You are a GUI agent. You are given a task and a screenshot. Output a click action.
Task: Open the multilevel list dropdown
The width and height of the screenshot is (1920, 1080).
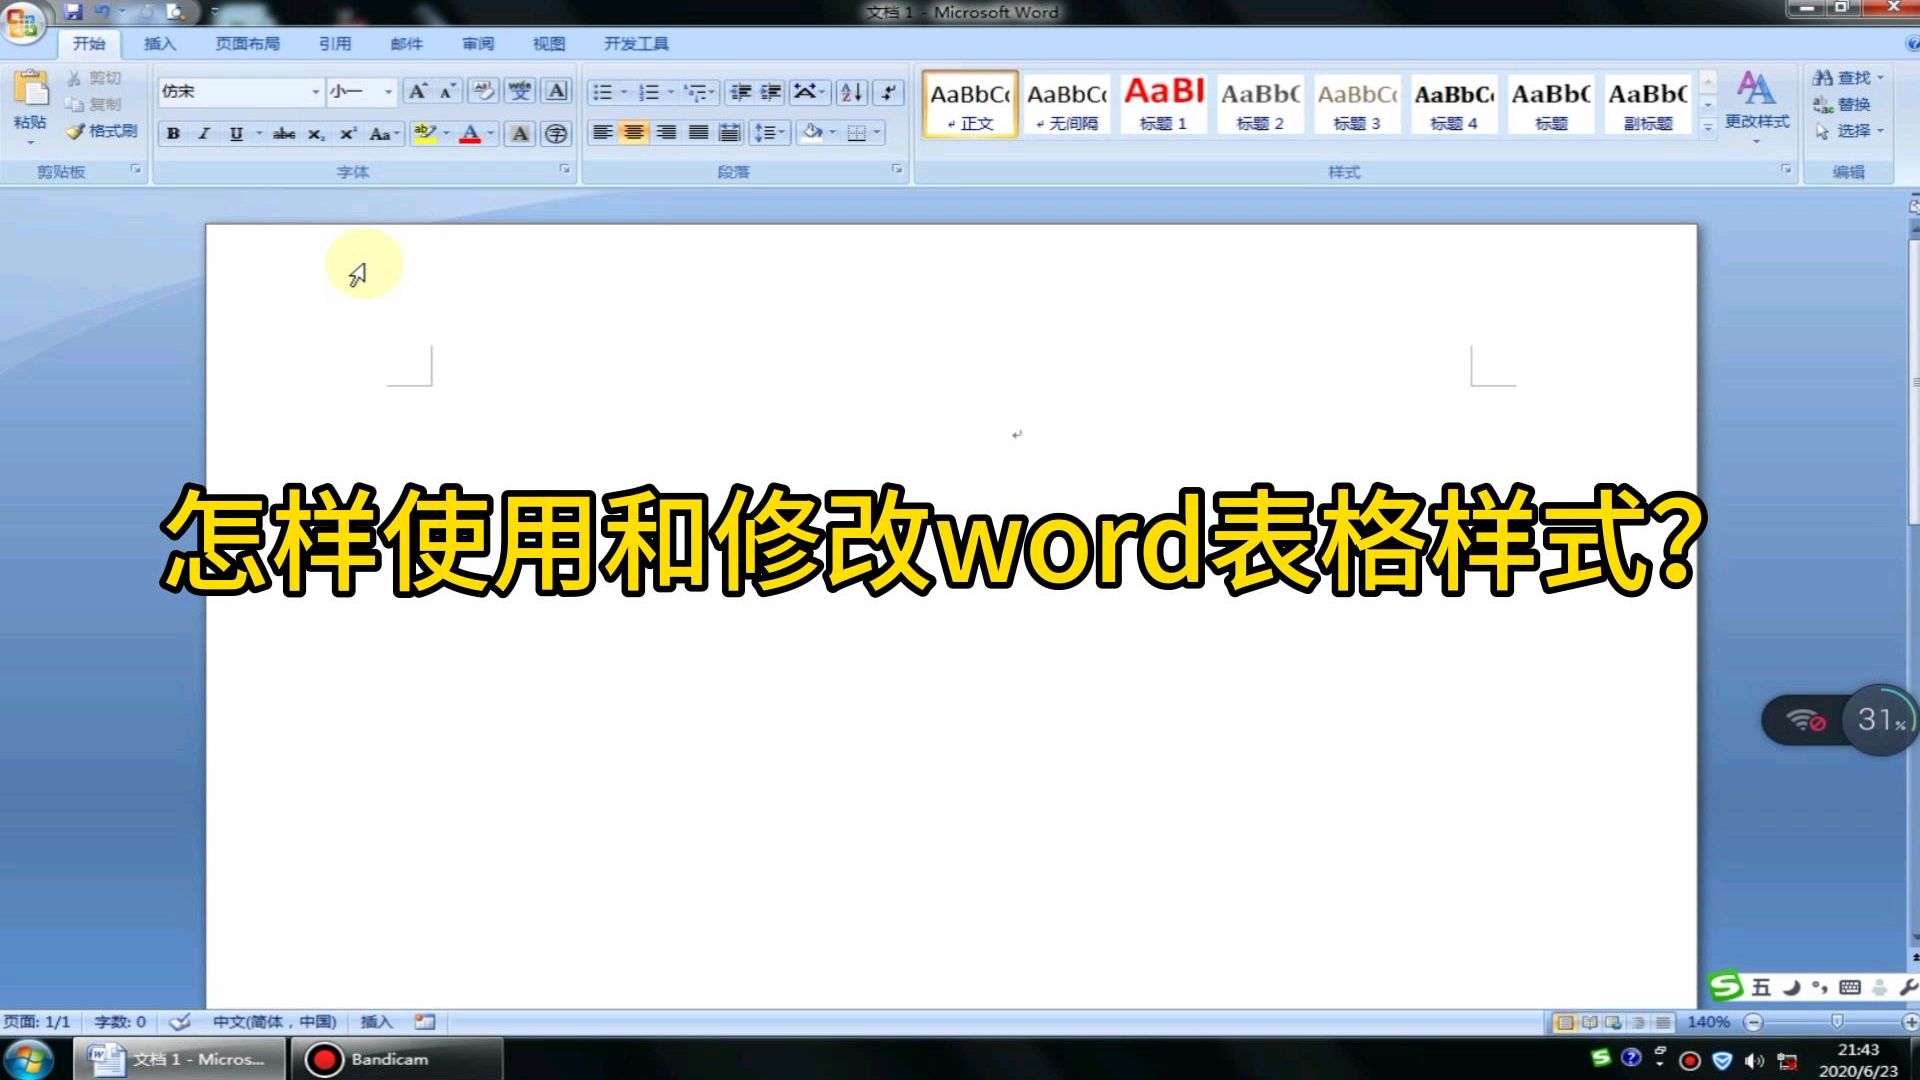(x=700, y=92)
